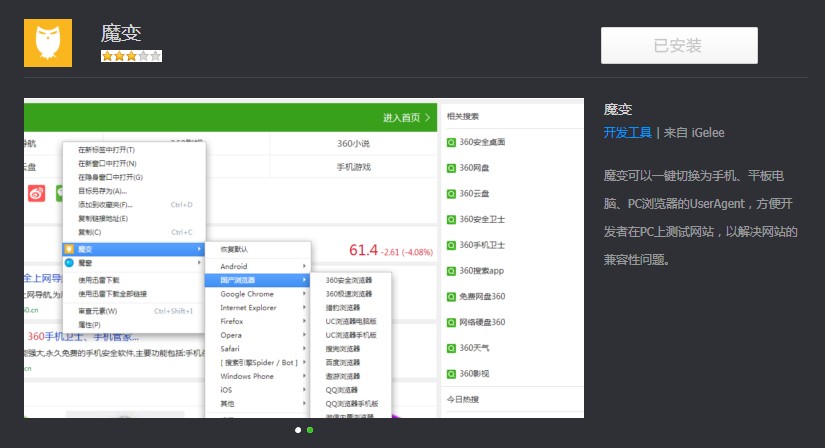Click green search icon beside 360安全卫士

(451, 220)
